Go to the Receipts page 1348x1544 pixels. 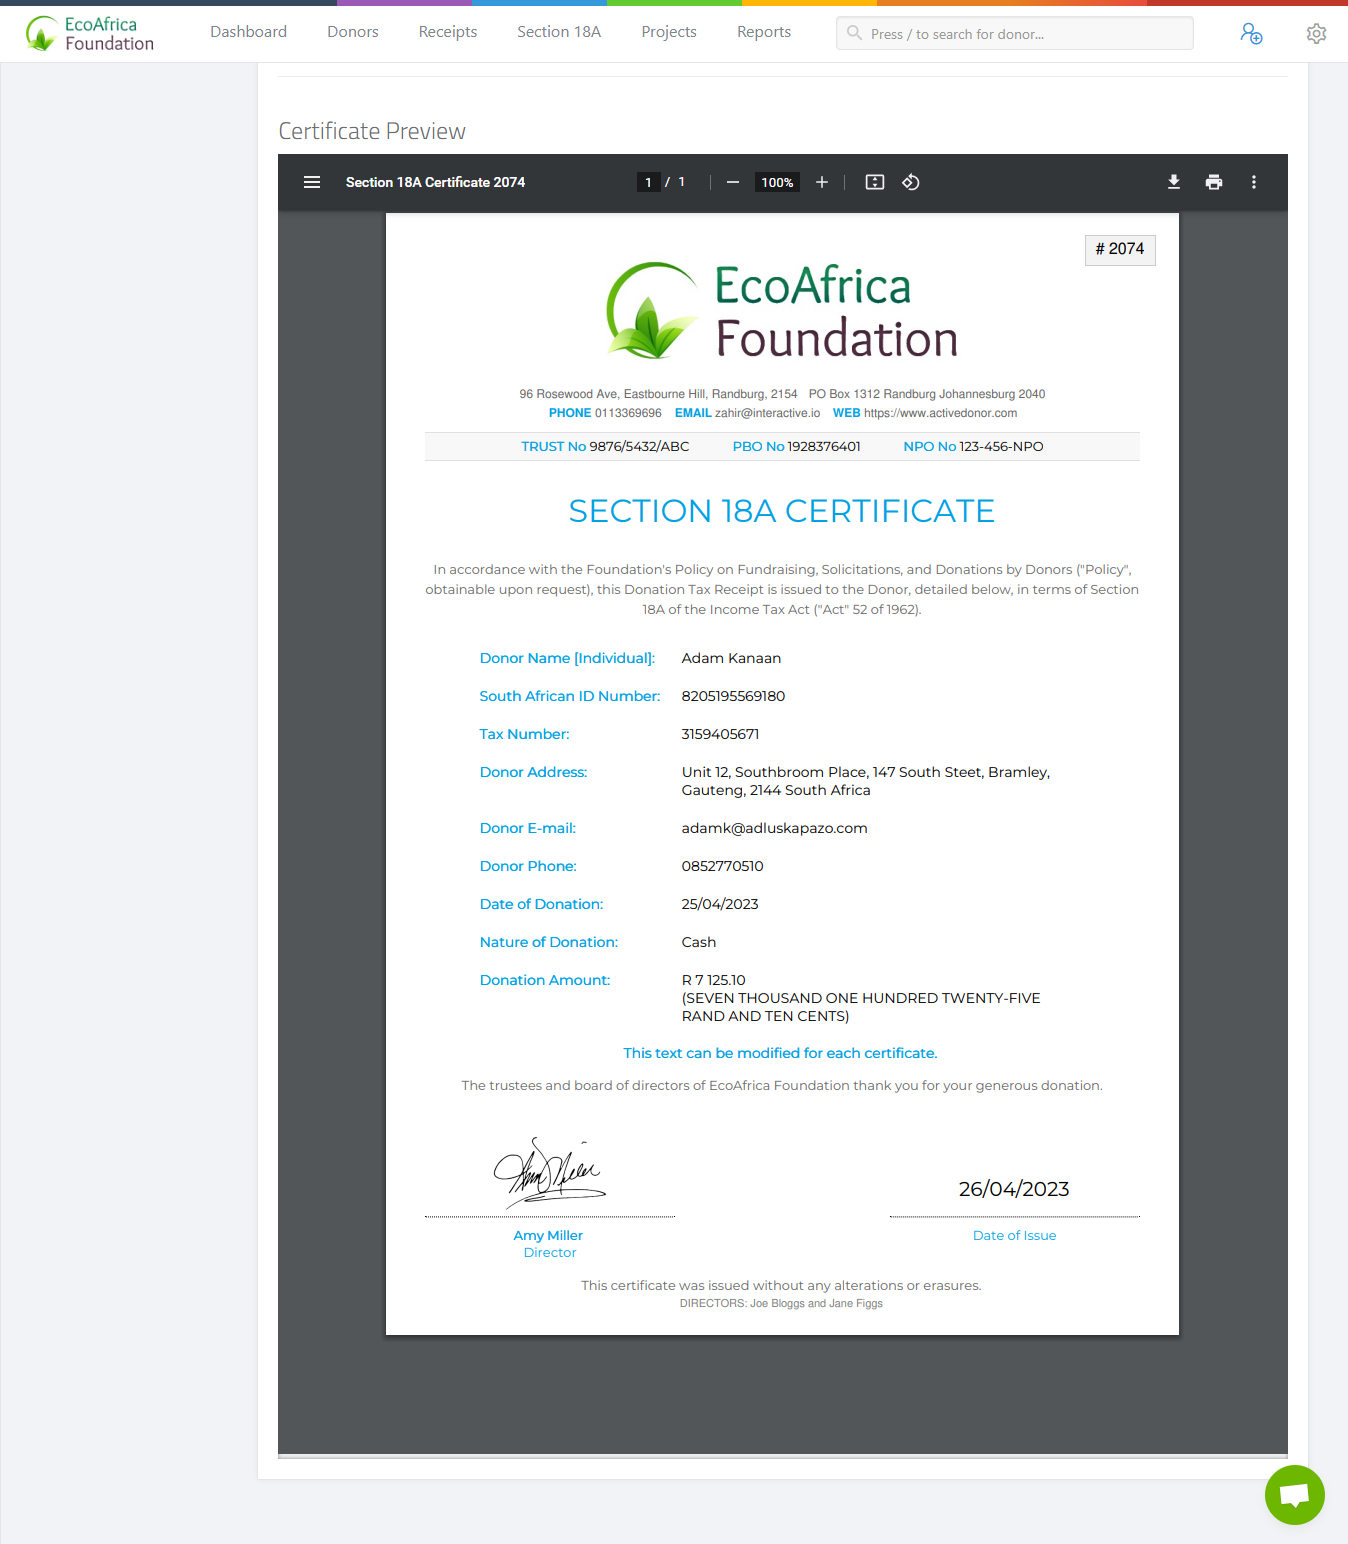[x=447, y=32]
